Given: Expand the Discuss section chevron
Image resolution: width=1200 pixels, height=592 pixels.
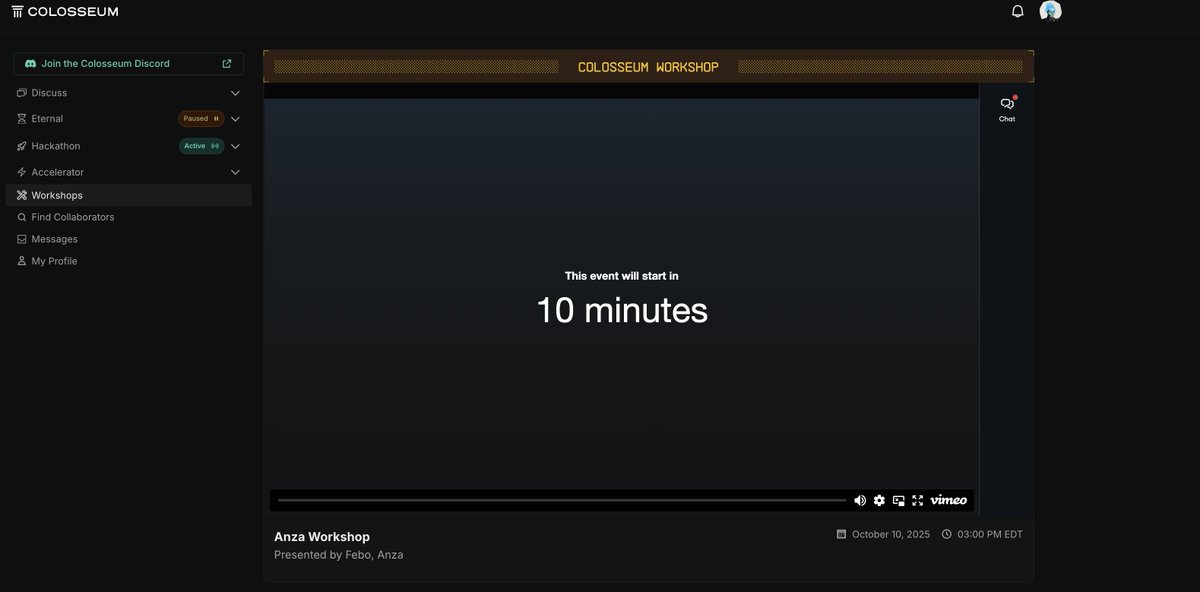Looking at the screenshot, I should pos(236,93).
